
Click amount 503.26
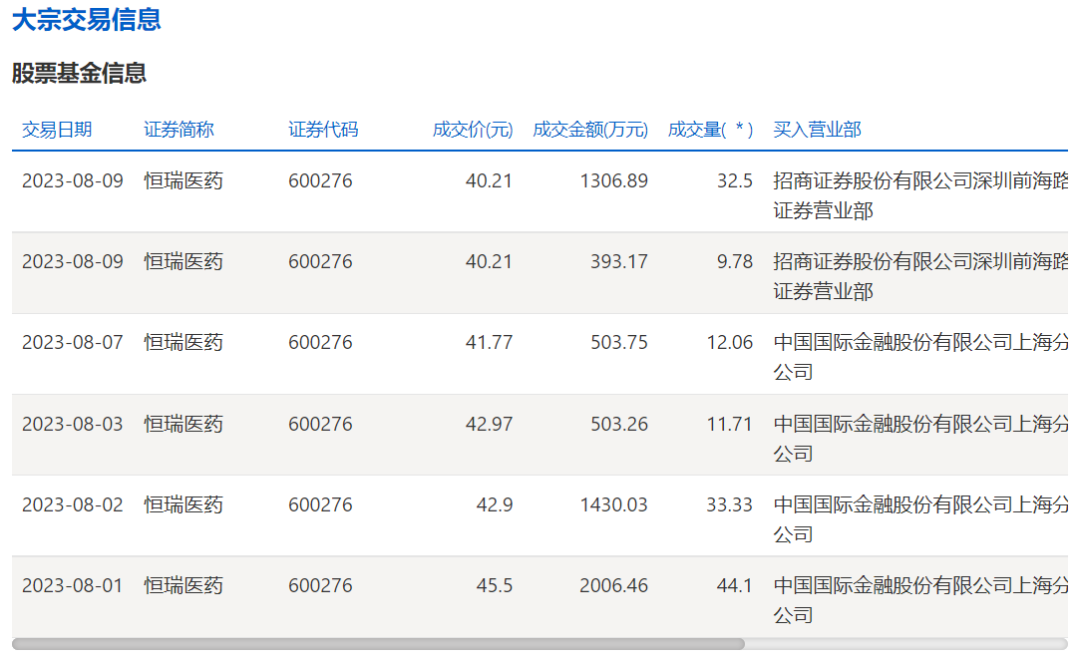tap(619, 423)
